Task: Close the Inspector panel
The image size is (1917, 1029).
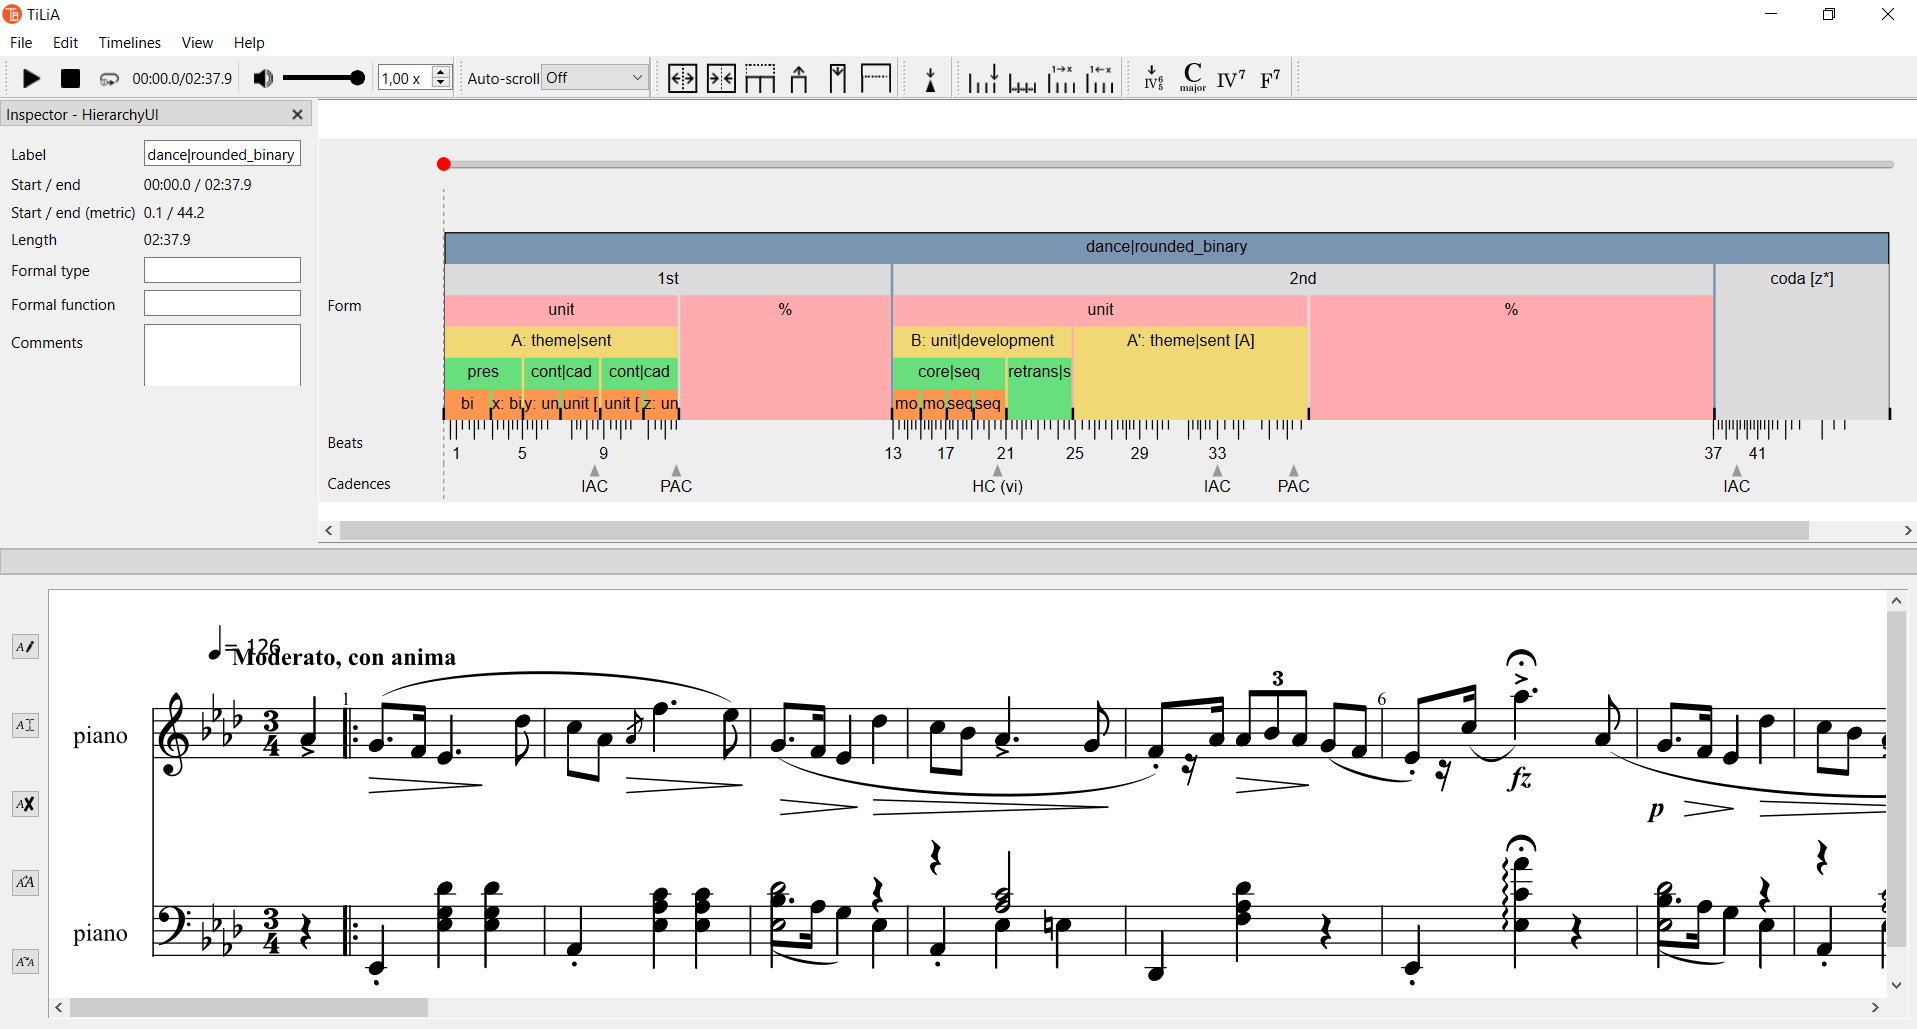Action: [x=297, y=114]
